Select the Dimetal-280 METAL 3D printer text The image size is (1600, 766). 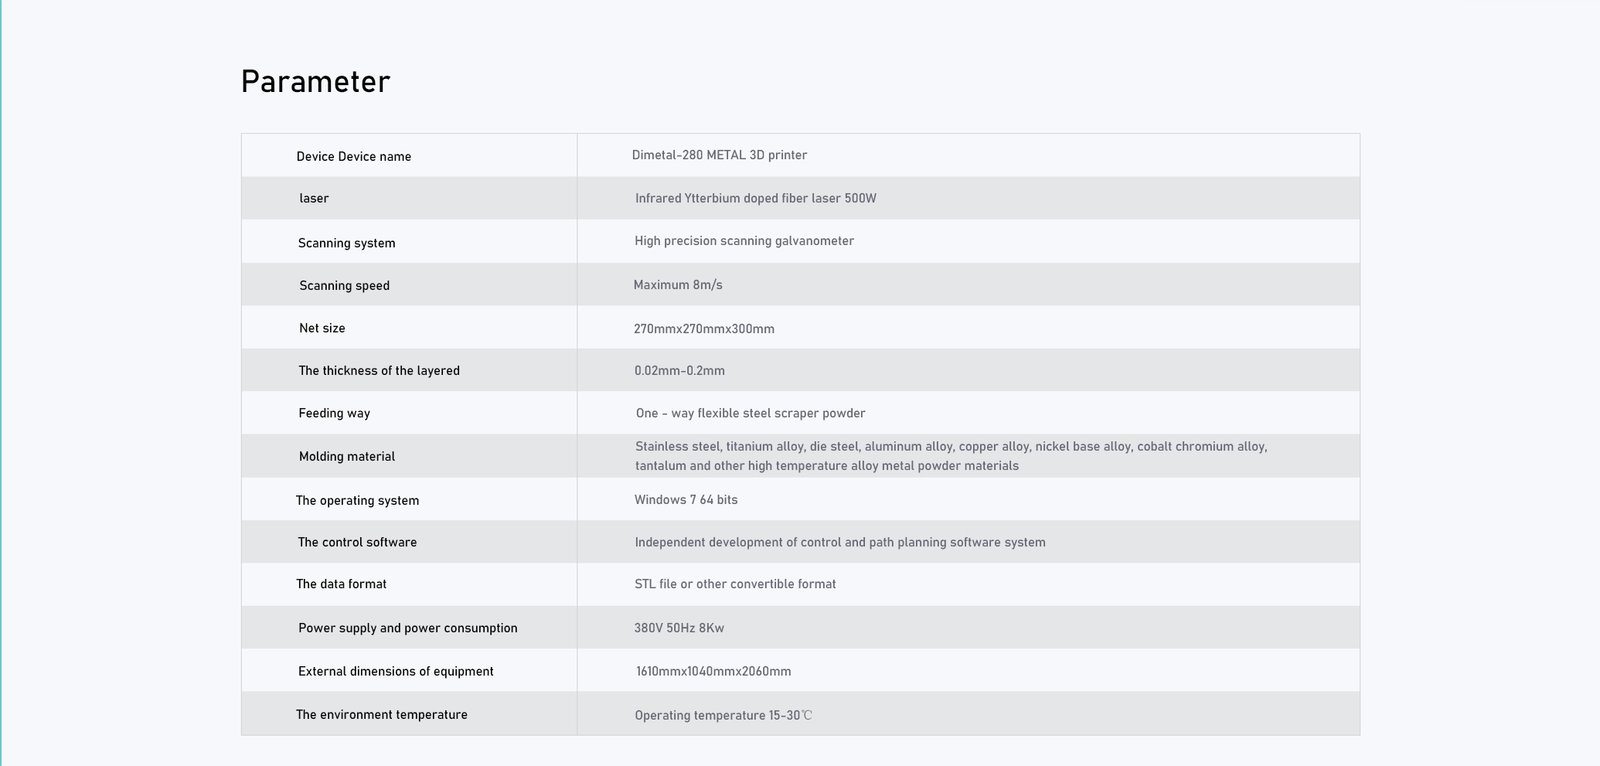(719, 156)
